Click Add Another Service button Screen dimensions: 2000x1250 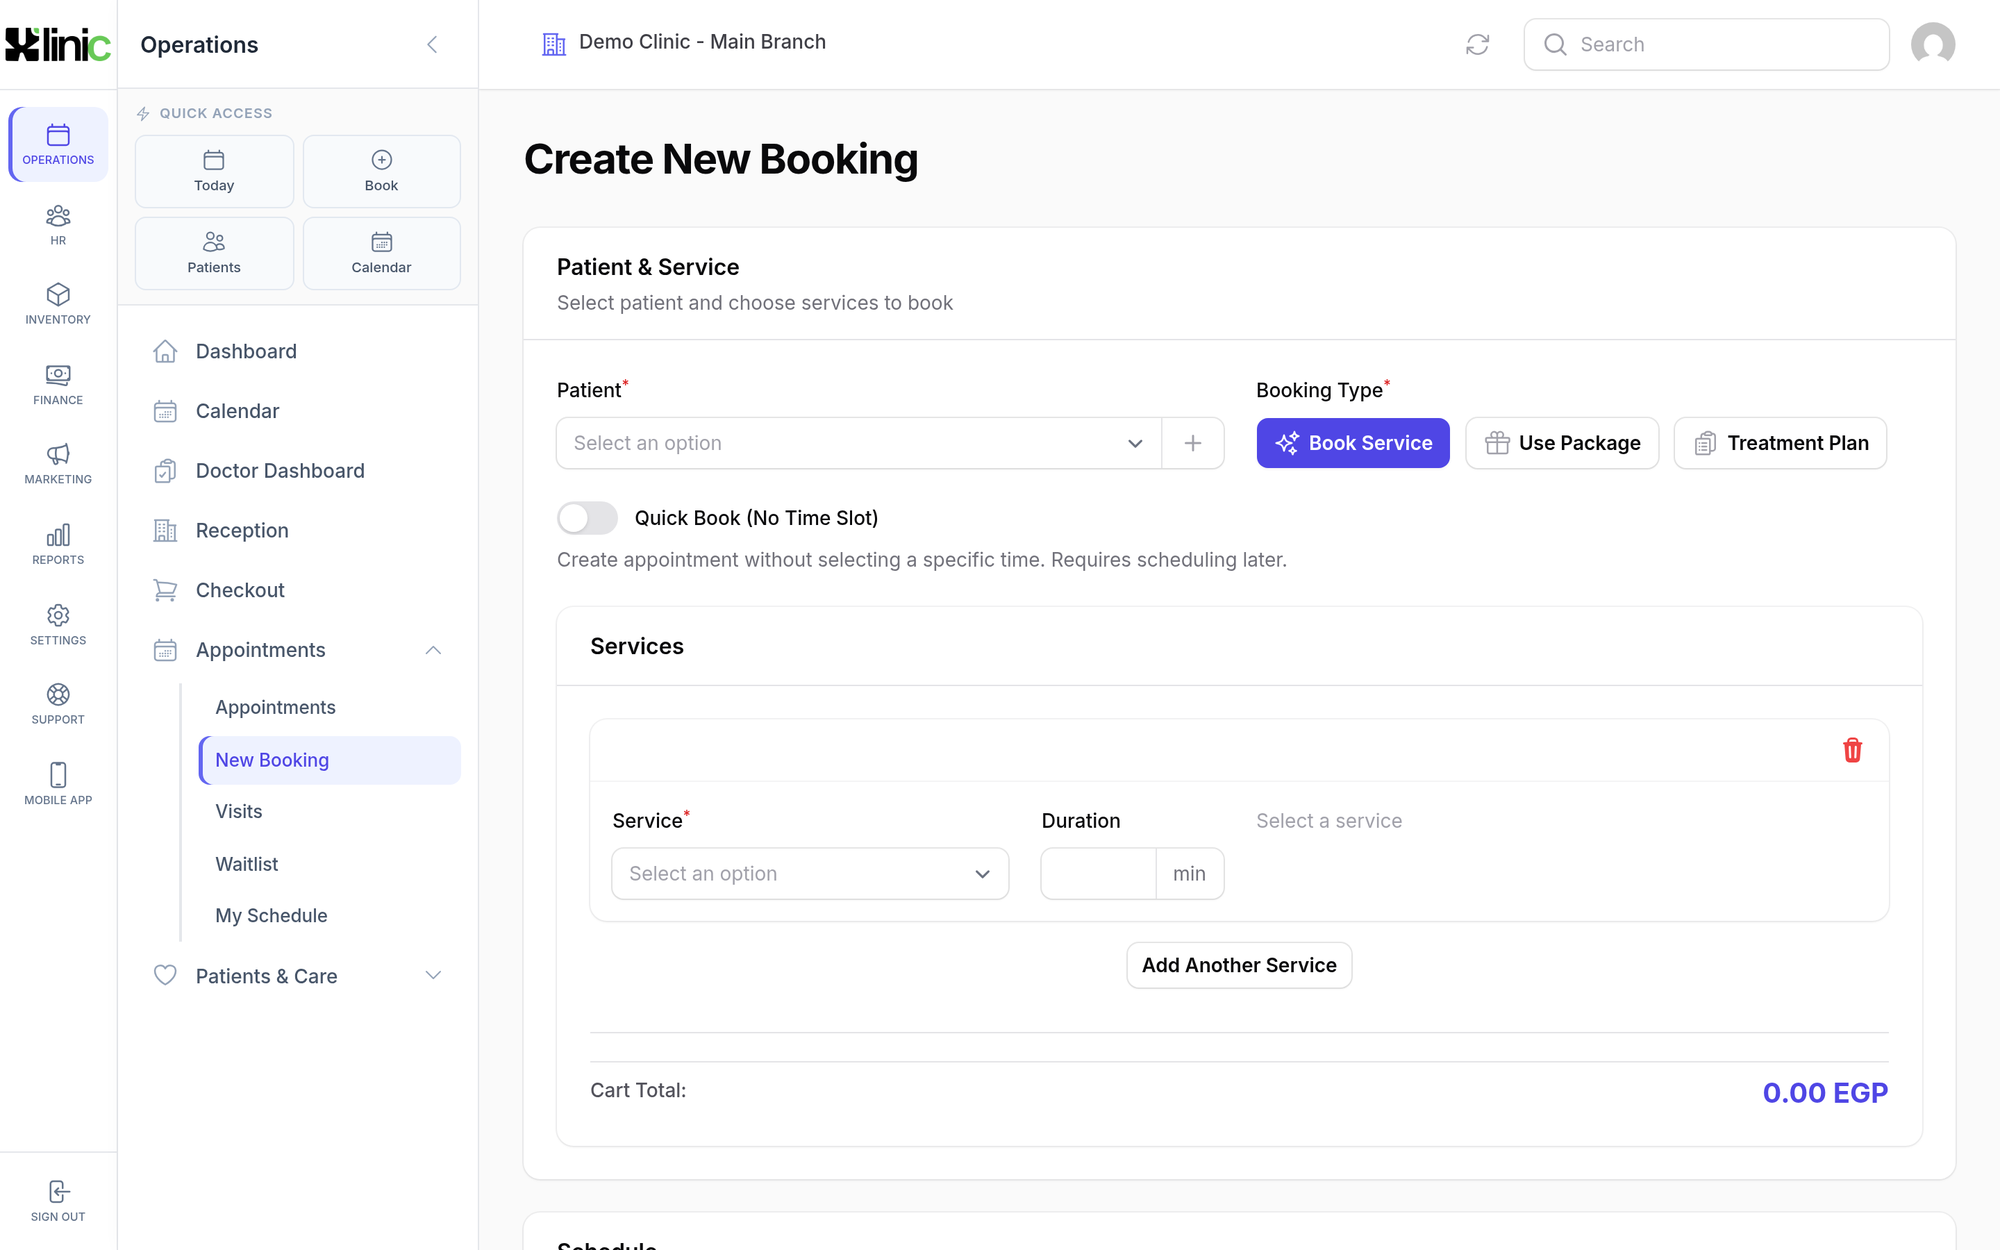tap(1239, 965)
